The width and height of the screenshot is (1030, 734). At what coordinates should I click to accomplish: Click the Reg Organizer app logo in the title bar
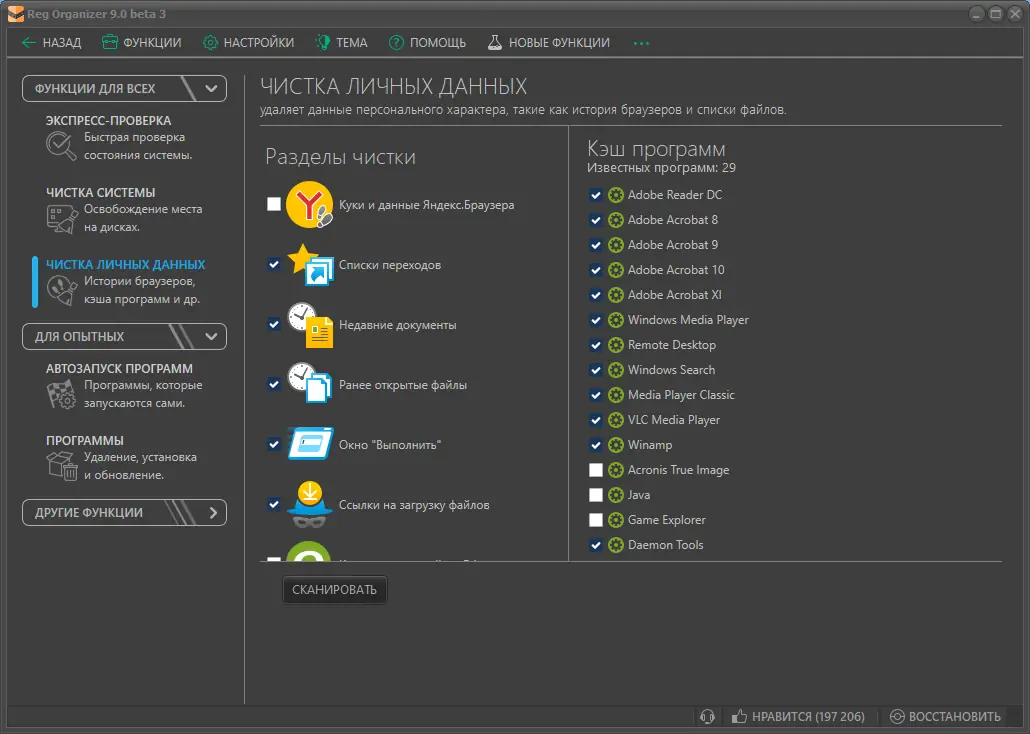pos(16,14)
